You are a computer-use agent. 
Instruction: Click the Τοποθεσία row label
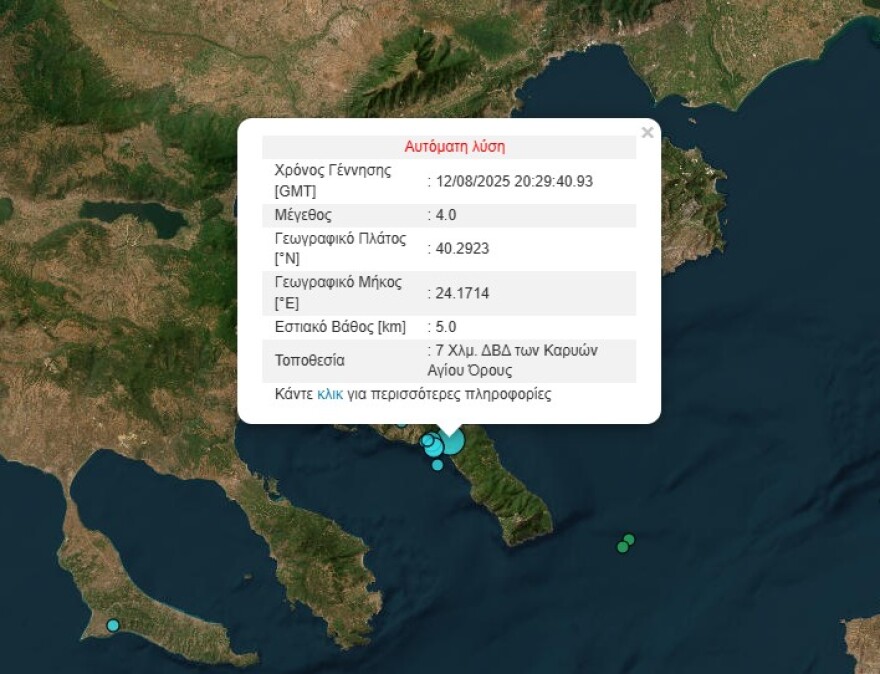[309, 360]
